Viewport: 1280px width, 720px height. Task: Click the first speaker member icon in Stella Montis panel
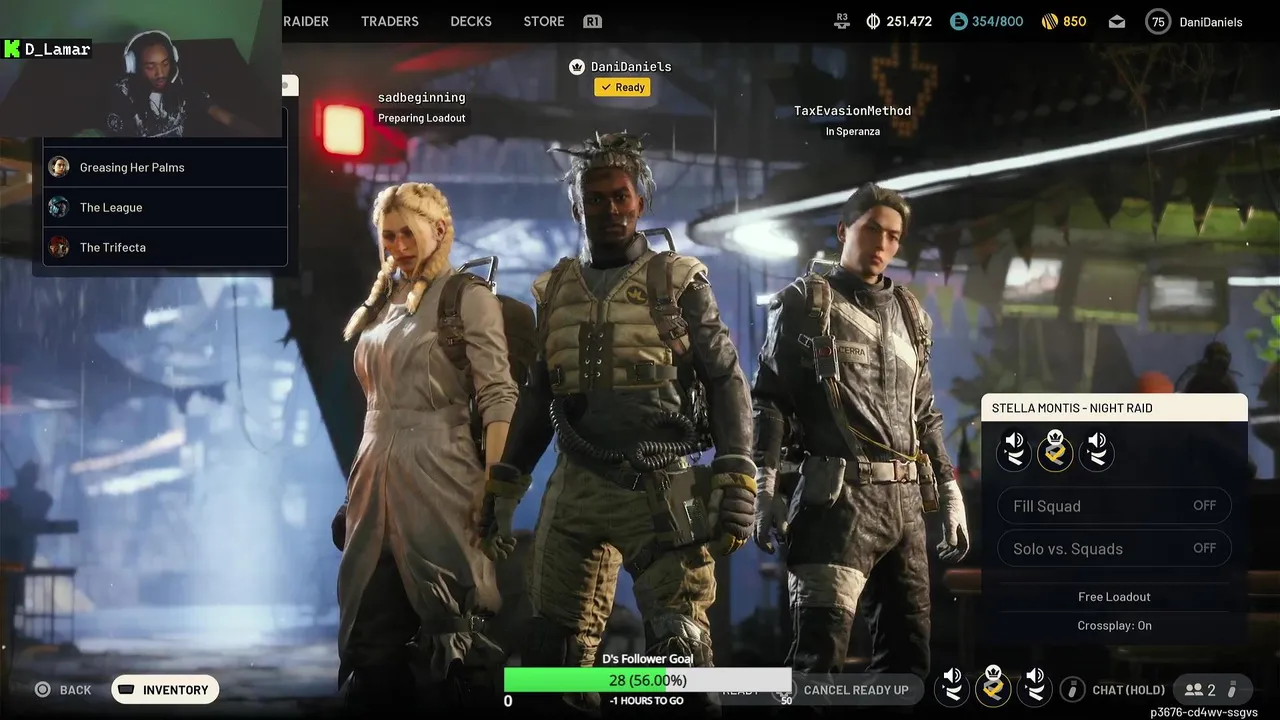point(1014,451)
